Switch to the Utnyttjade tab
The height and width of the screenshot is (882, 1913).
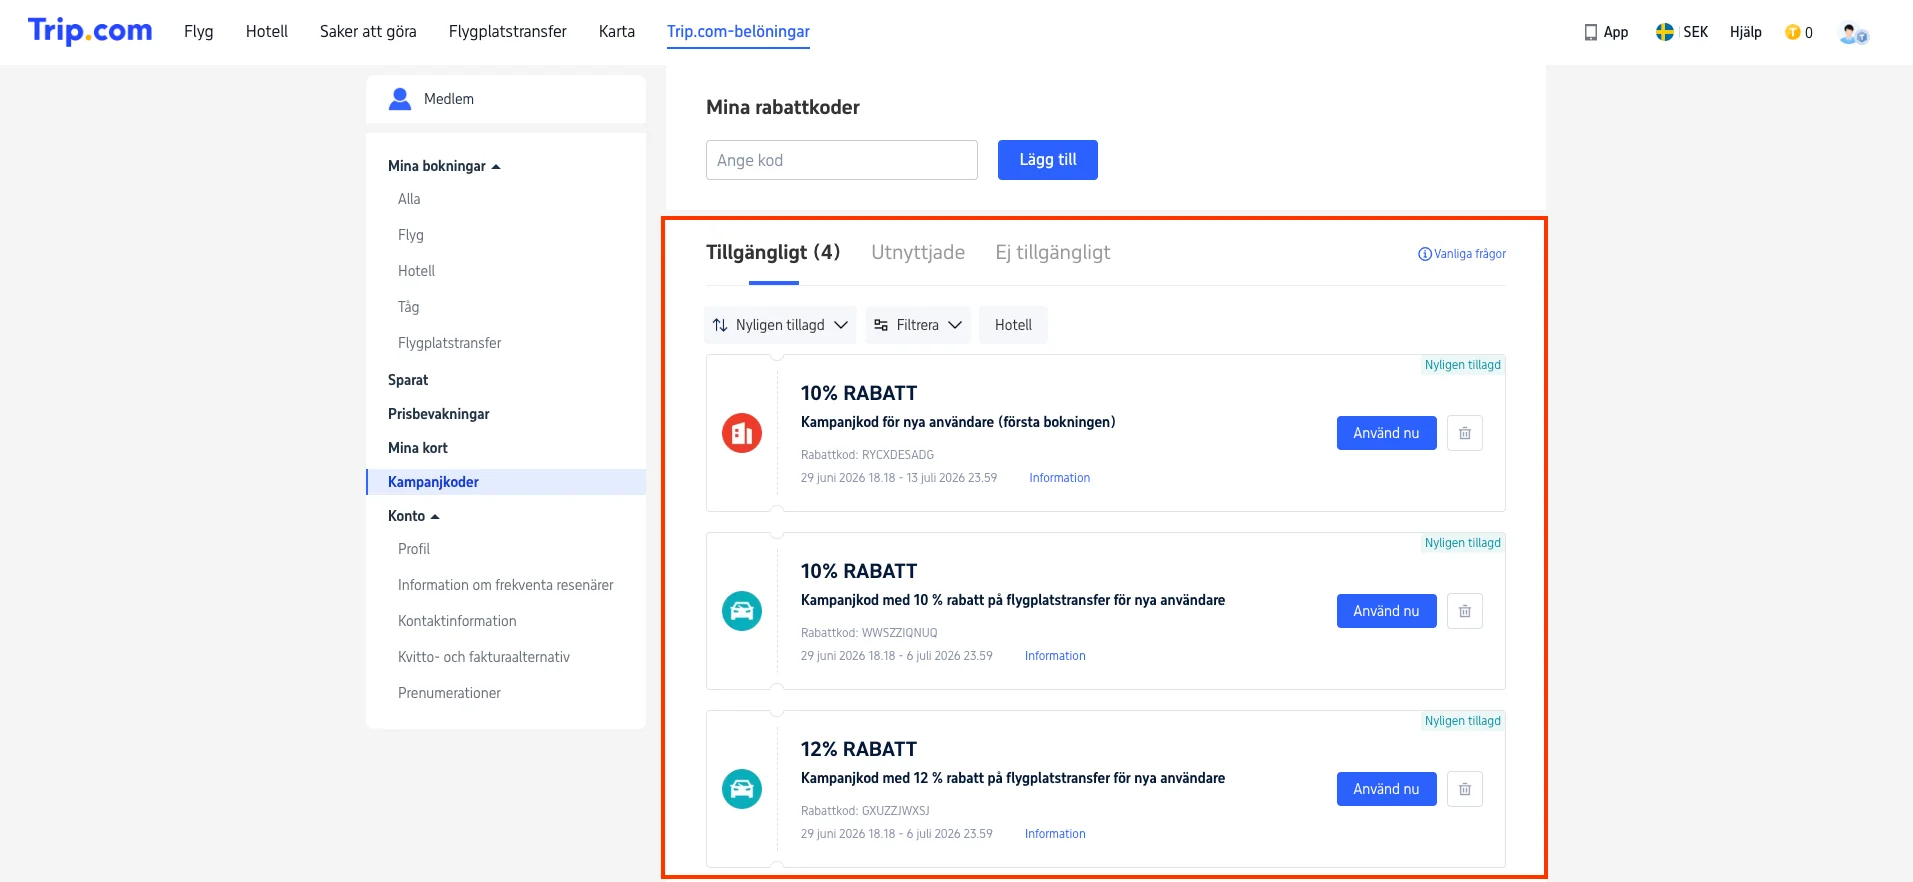(918, 253)
